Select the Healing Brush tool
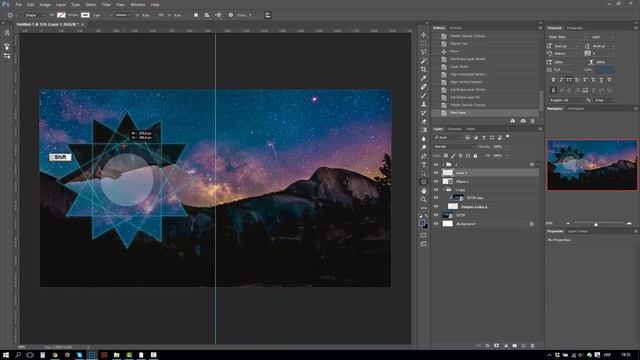 424,87
